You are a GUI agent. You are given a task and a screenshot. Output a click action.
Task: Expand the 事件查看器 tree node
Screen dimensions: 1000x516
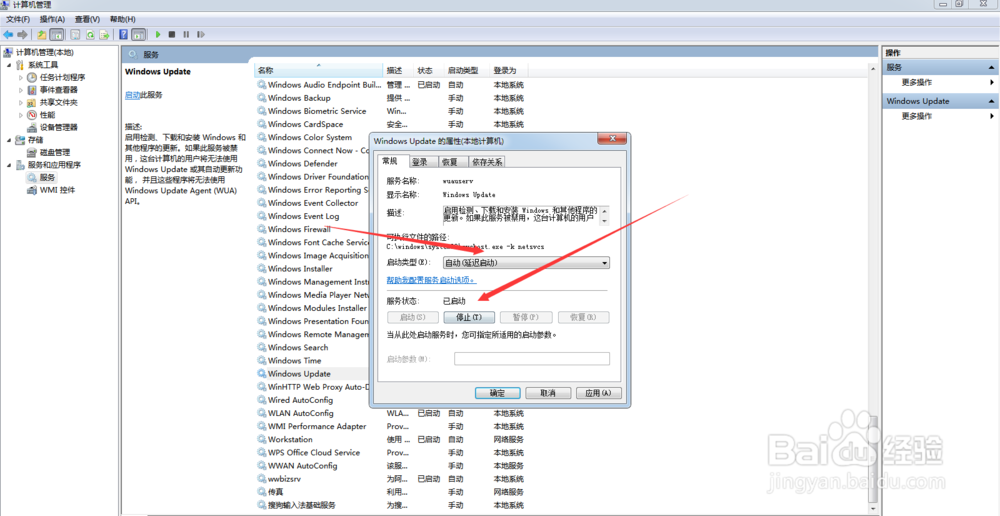pos(21,90)
